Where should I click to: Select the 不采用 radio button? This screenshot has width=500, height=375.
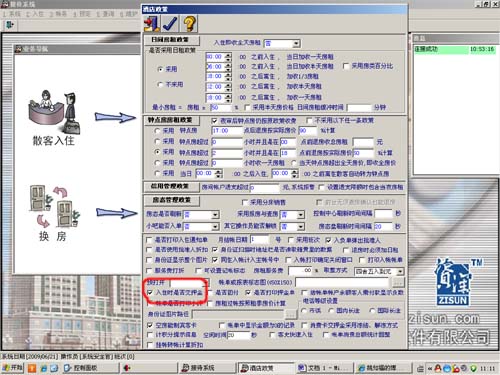(x=160, y=85)
